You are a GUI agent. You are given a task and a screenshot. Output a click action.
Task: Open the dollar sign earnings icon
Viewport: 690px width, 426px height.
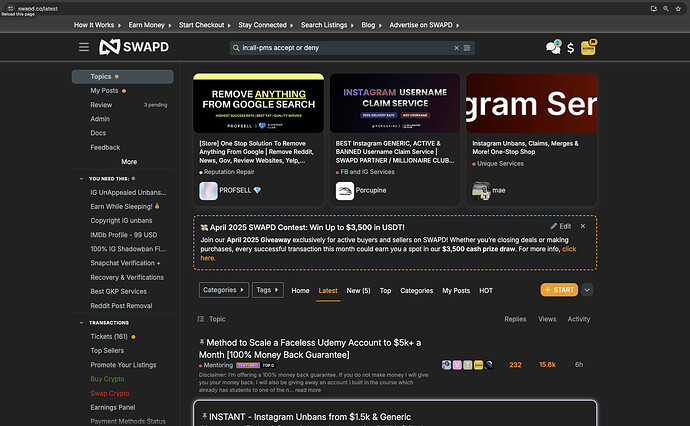tap(570, 48)
